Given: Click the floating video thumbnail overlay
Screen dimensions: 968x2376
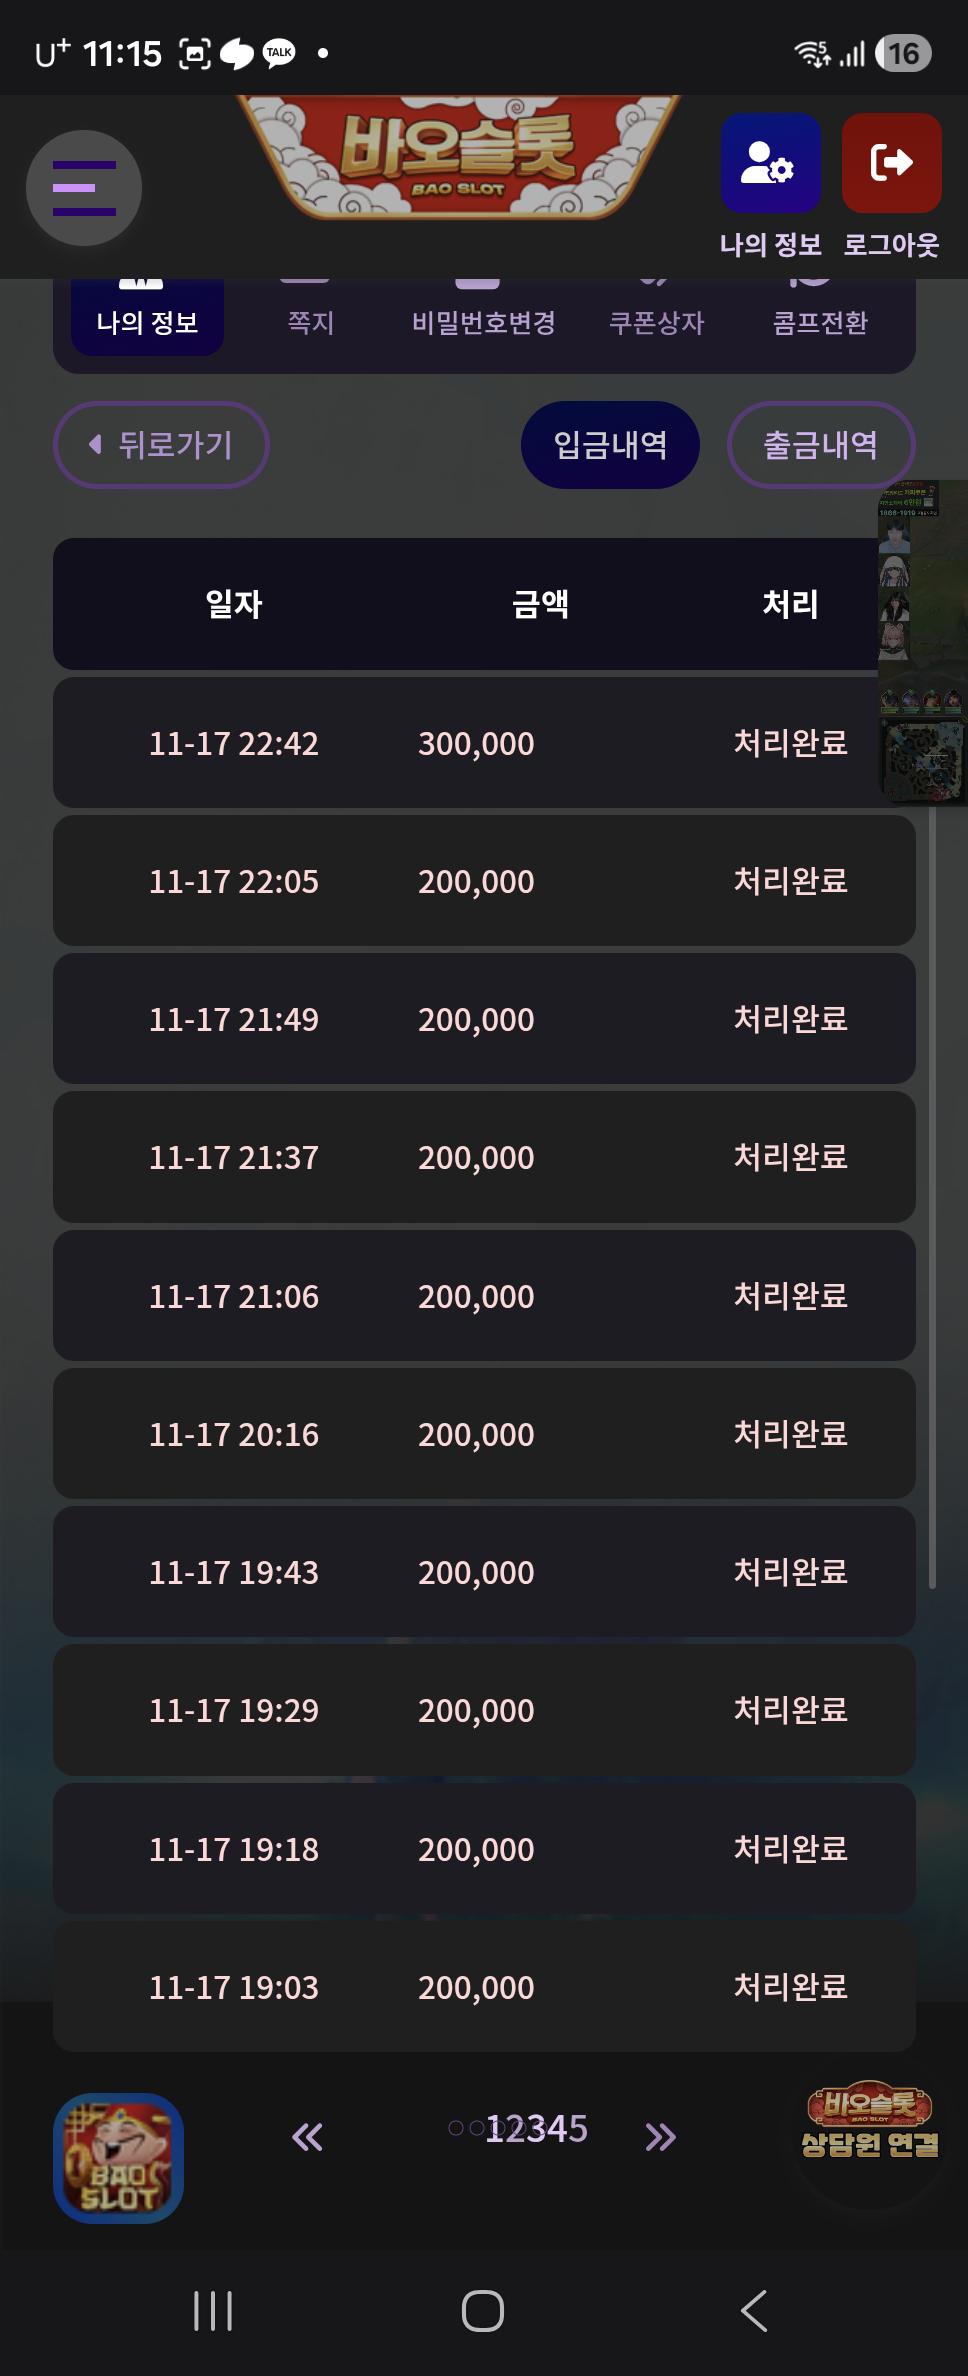Looking at the screenshot, I should 922,640.
